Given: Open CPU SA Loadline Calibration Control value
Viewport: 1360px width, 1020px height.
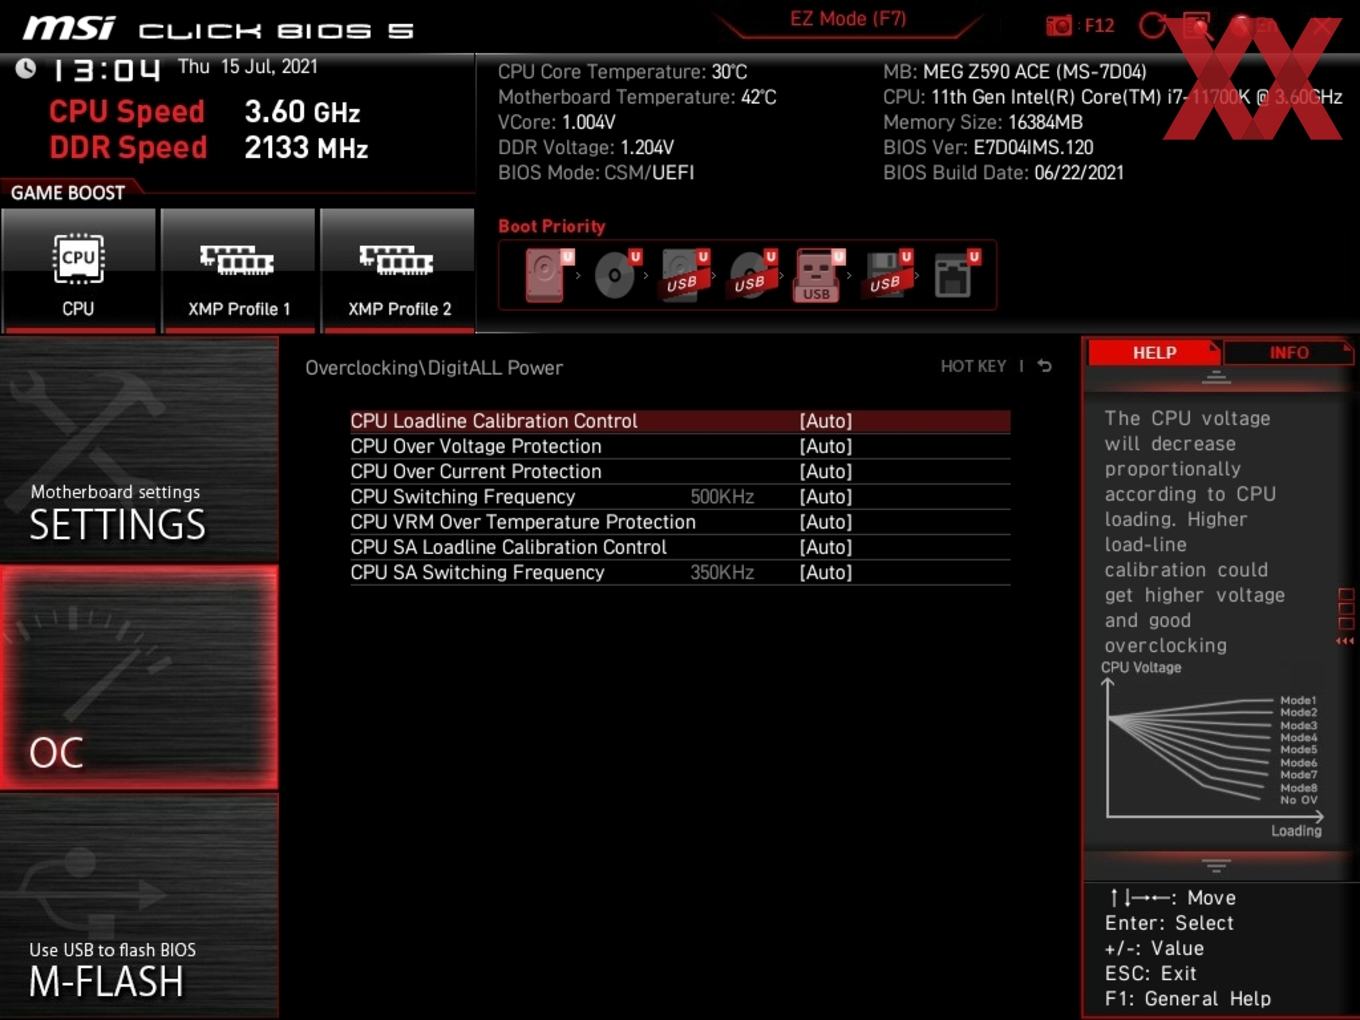Looking at the screenshot, I should coord(826,547).
